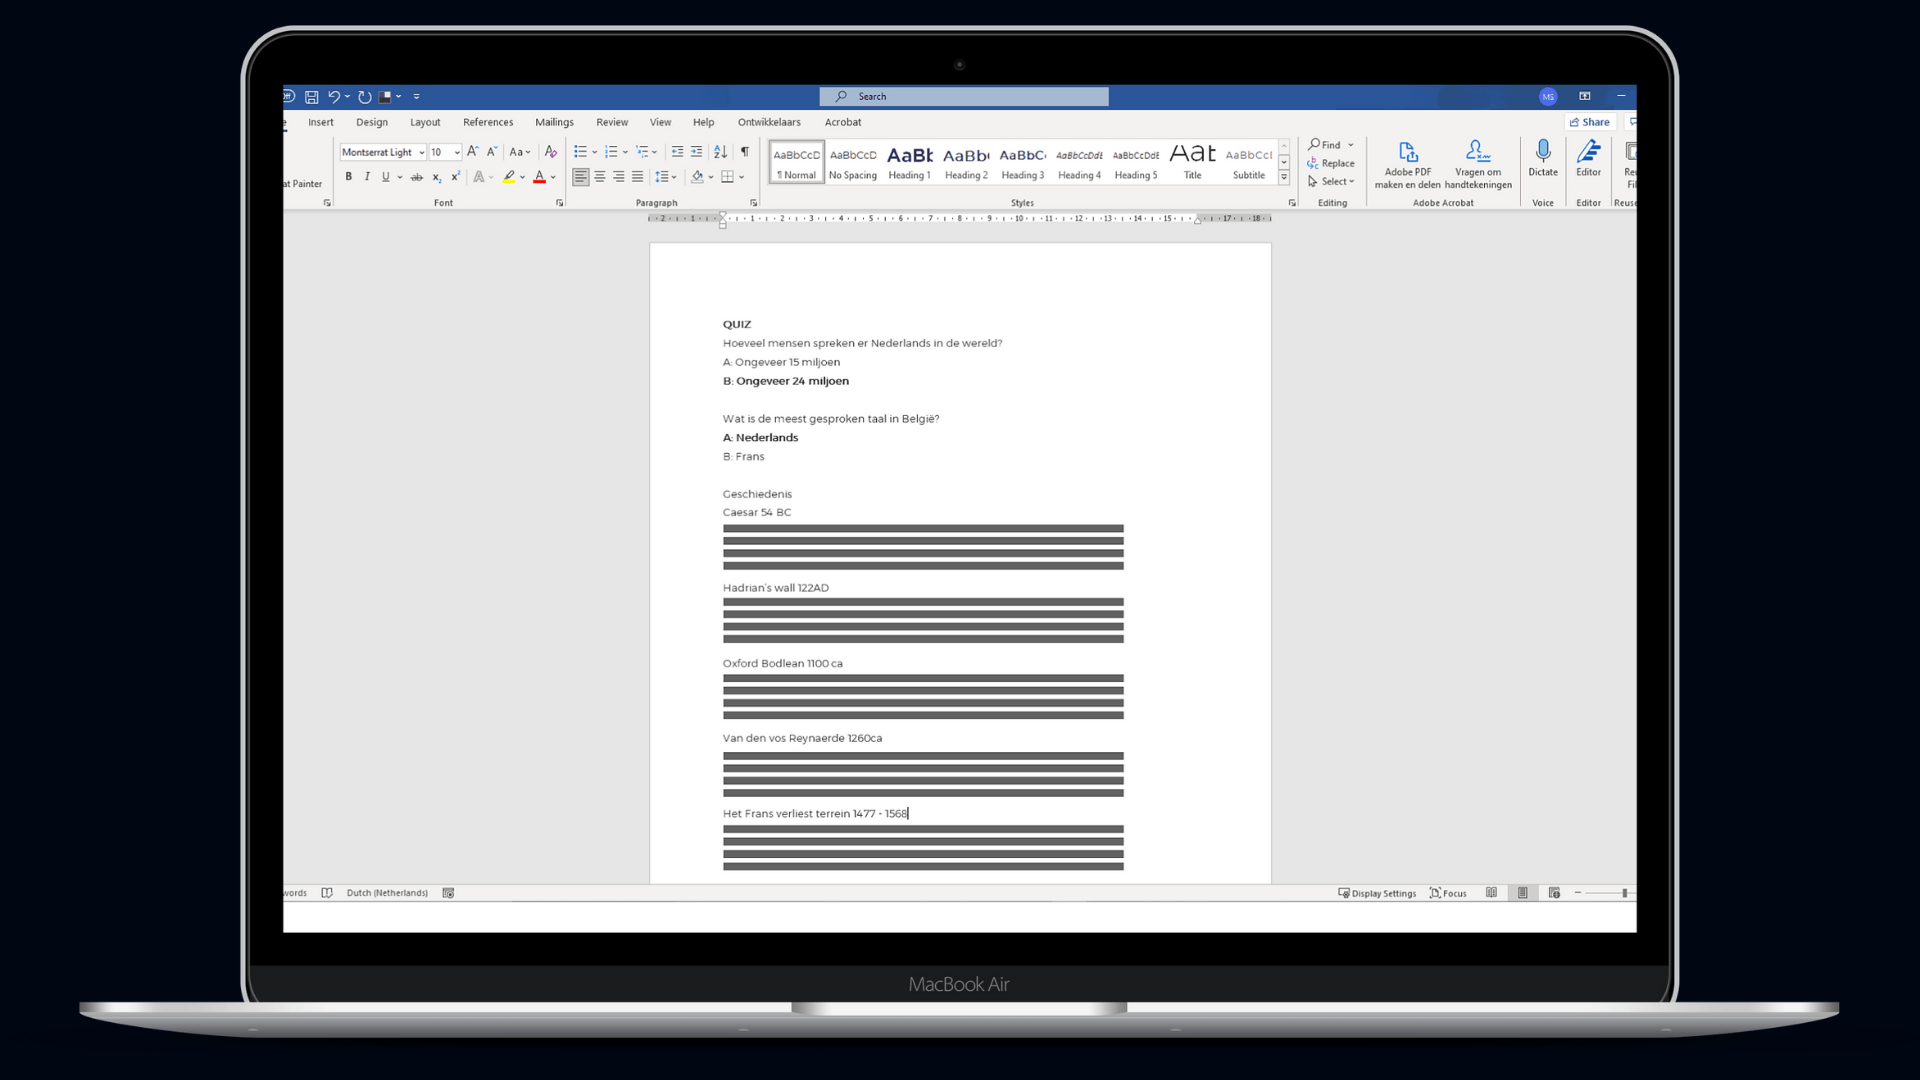This screenshot has height=1080, width=1920.
Task: Click the Sort A-Z icon
Action: point(720,152)
